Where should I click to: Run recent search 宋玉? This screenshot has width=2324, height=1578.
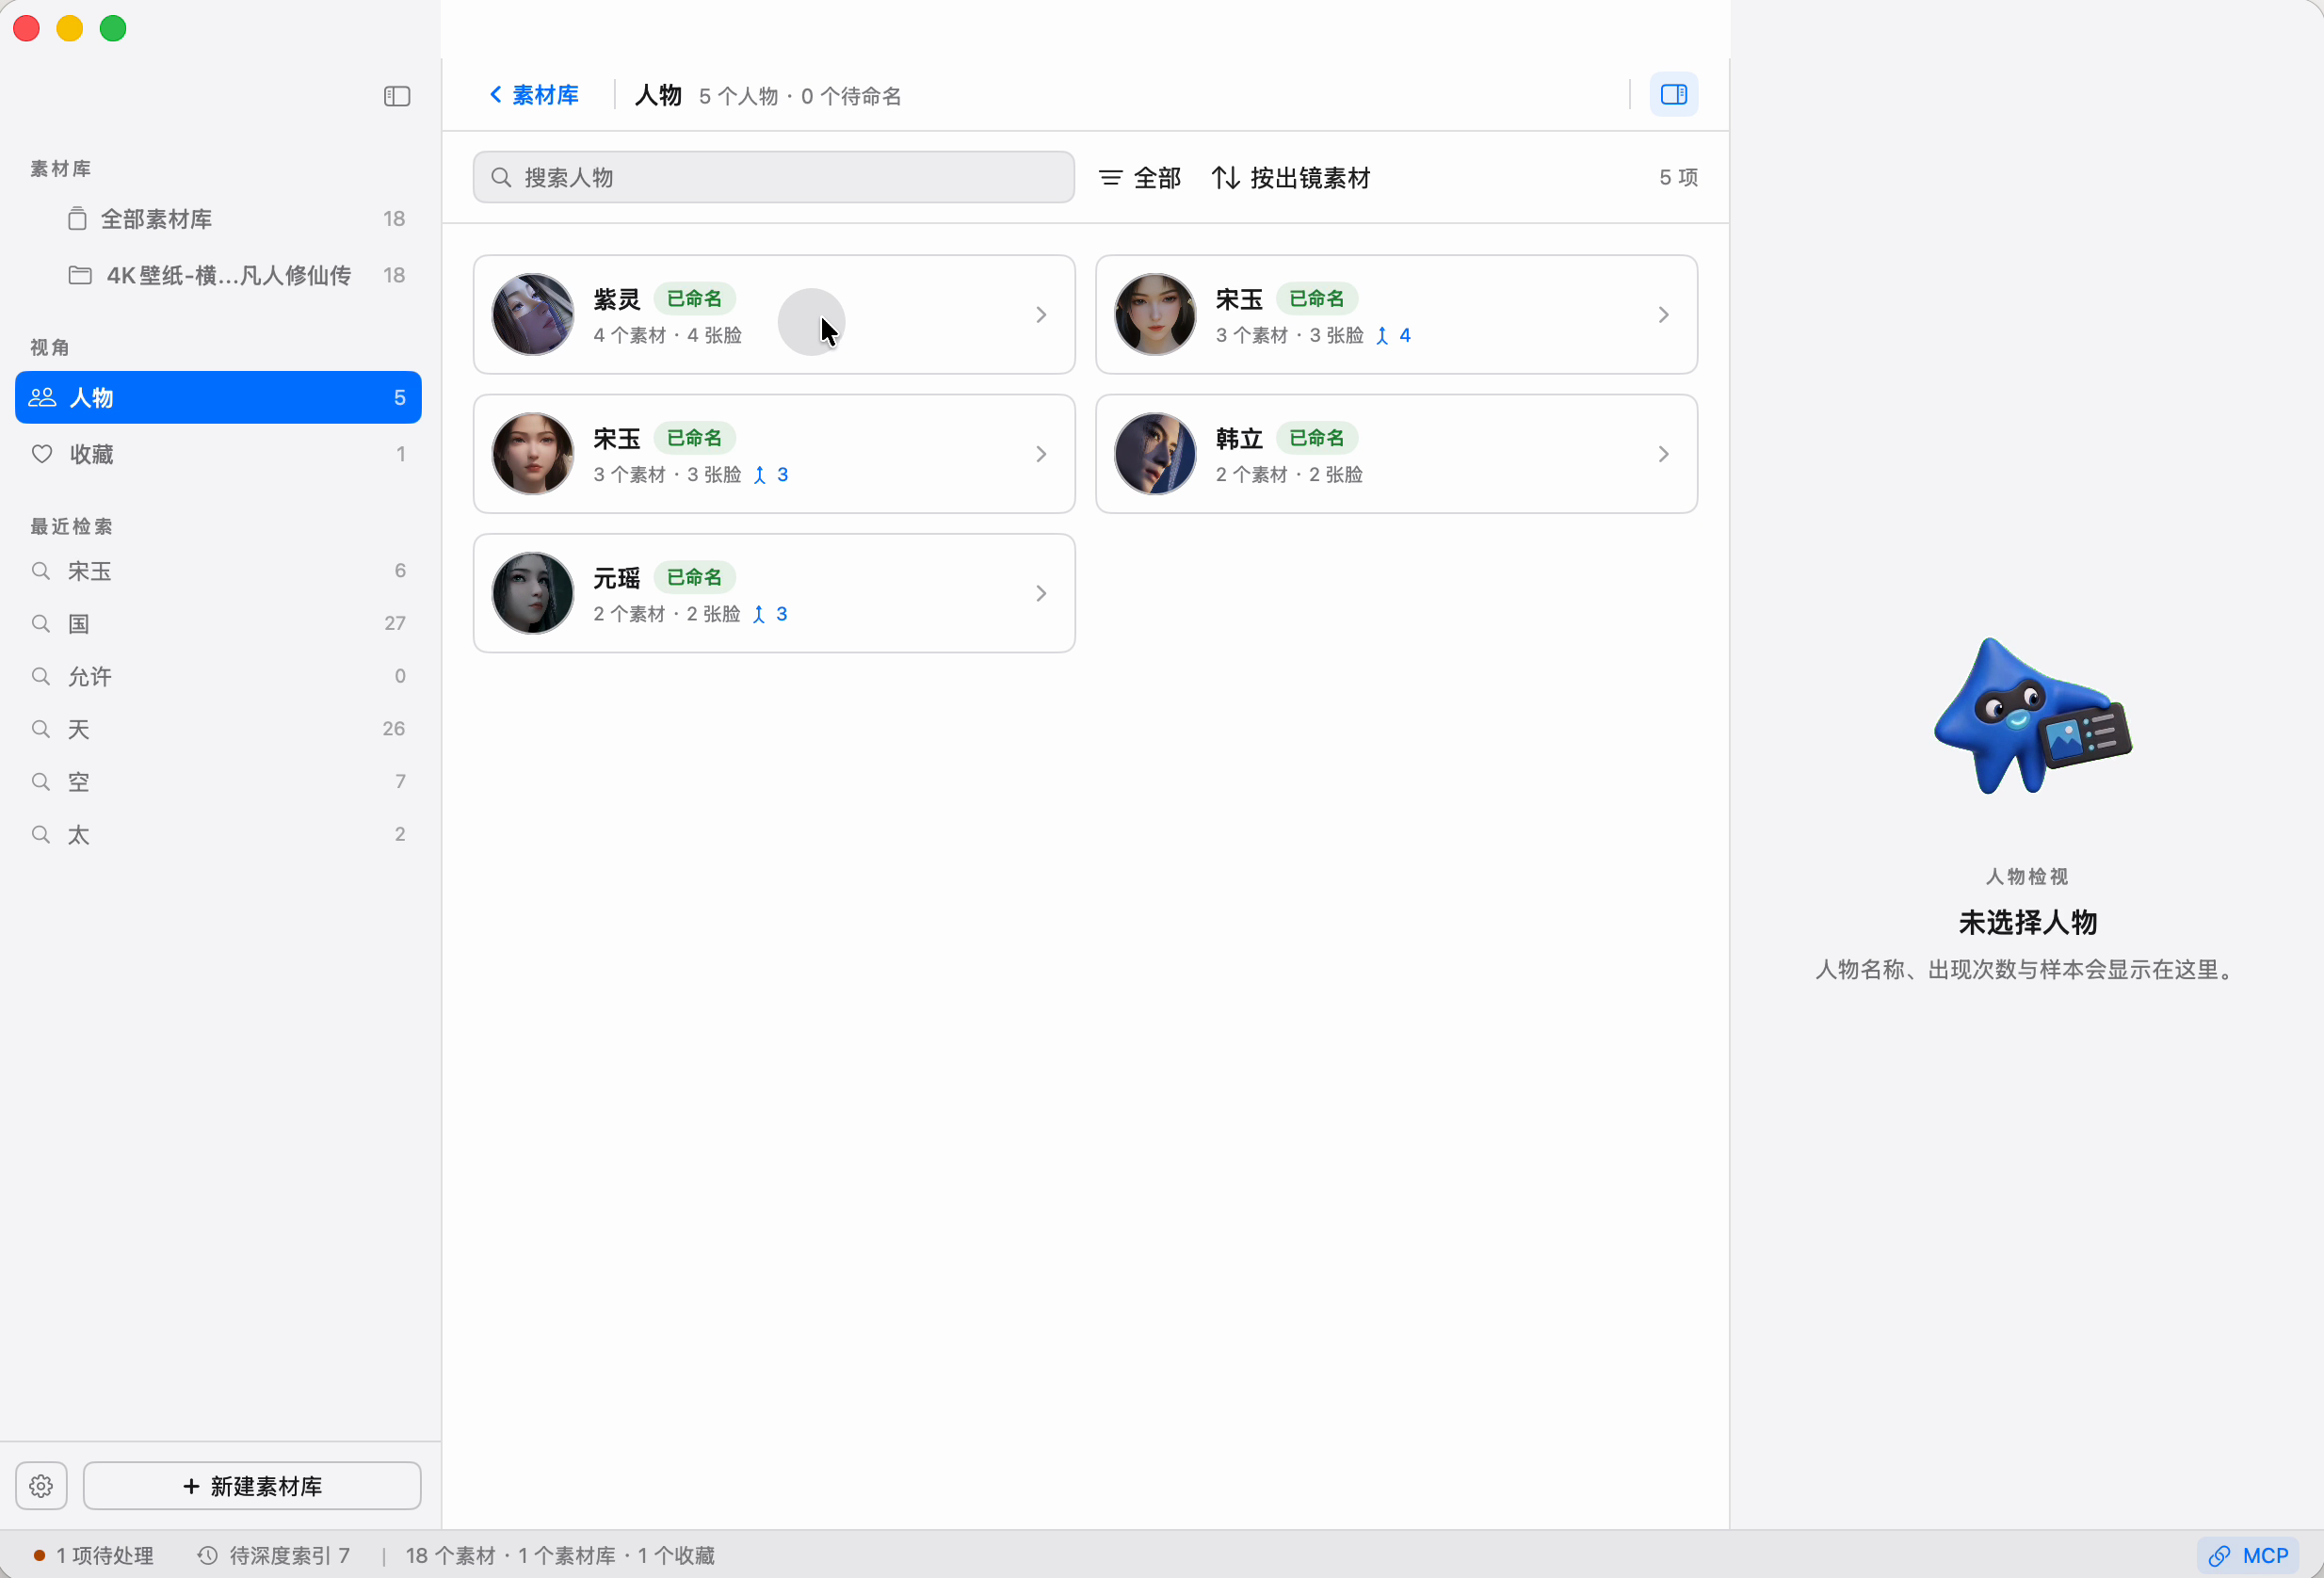(x=218, y=571)
